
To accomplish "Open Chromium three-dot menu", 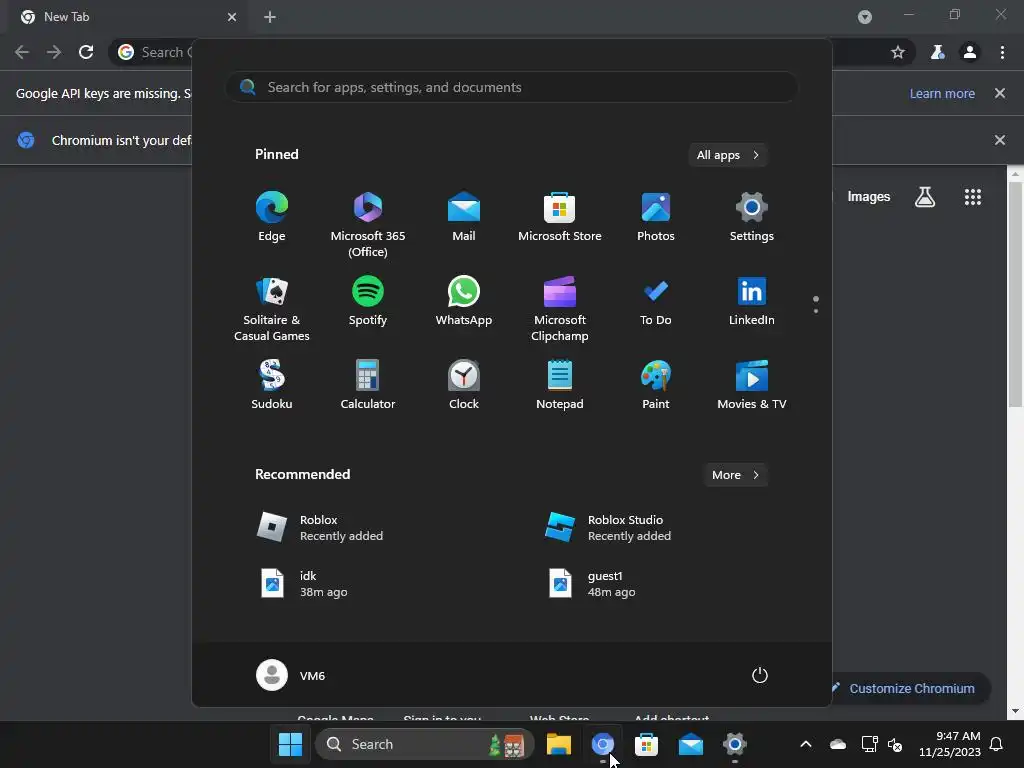I will (x=1002, y=52).
